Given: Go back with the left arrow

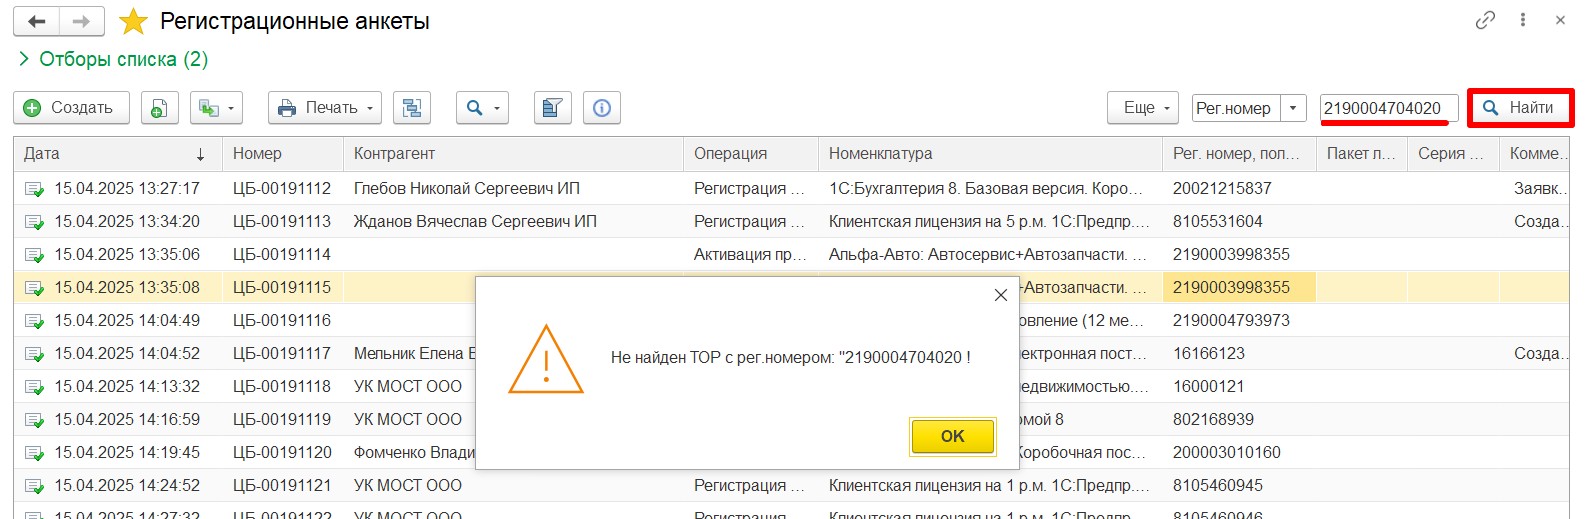Looking at the screenshot, I should [37, 21].
